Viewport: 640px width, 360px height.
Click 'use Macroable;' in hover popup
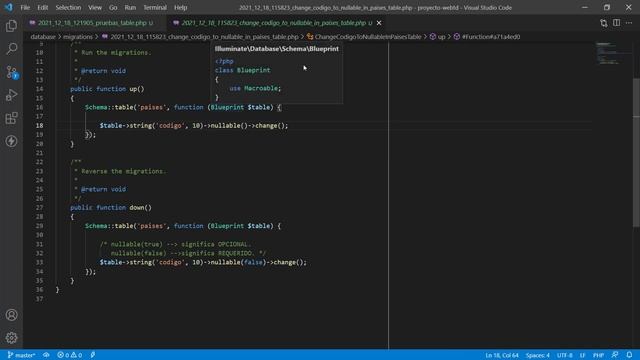[x=255, y=88]
